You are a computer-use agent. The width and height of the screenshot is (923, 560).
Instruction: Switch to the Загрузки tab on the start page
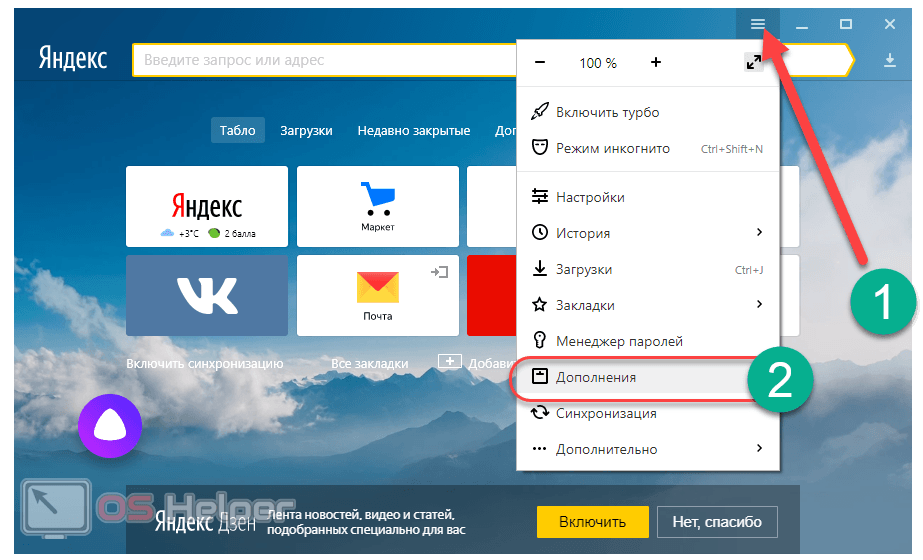click(x=306, y=130)
